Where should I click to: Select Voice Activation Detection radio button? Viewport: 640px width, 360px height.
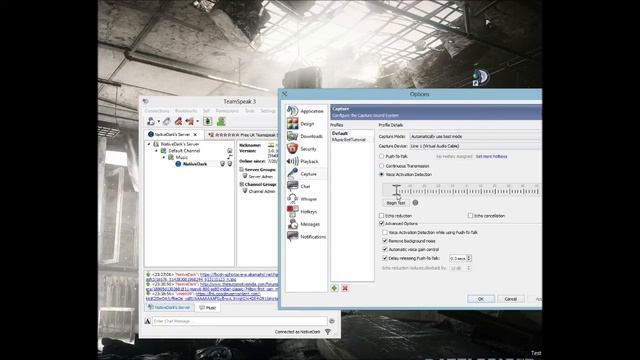click(x=382, y=174)
